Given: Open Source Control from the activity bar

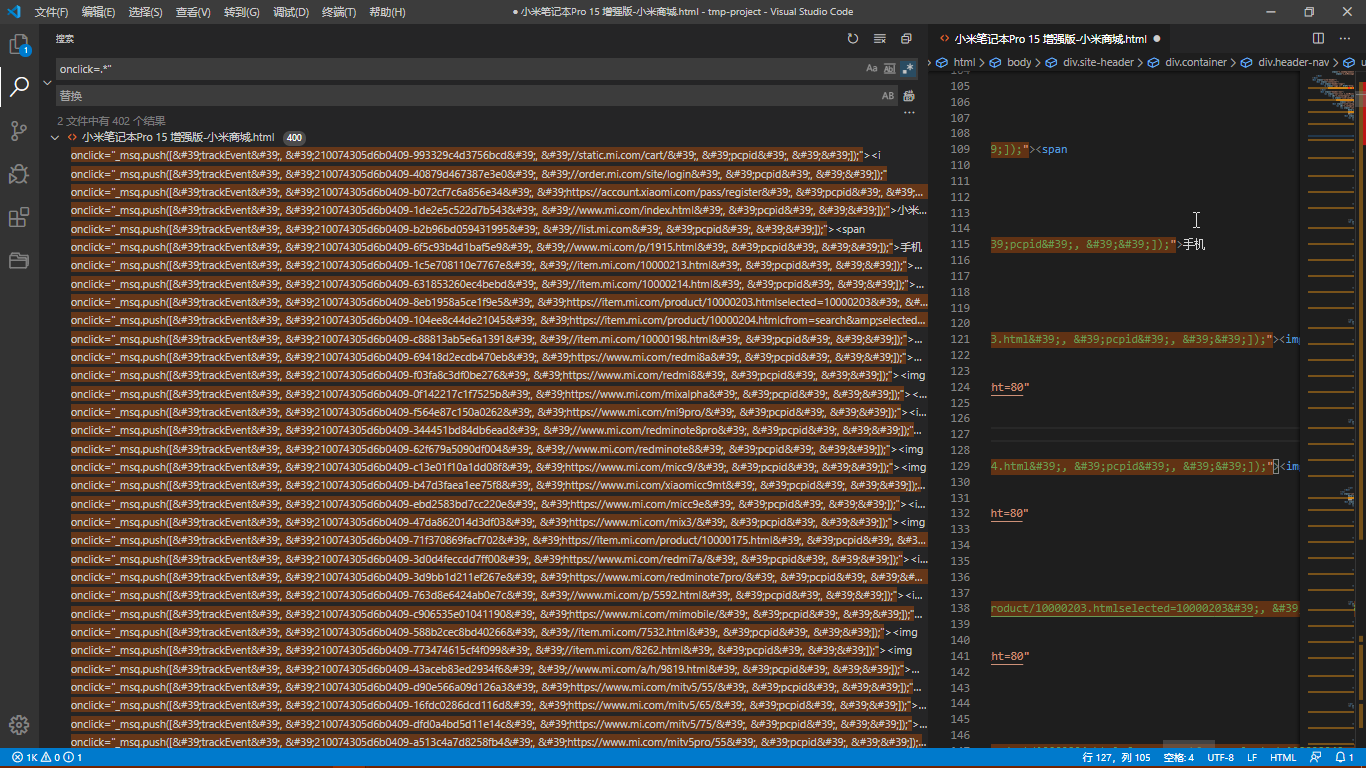Looking at the screenshot, I should click(20, 131).
